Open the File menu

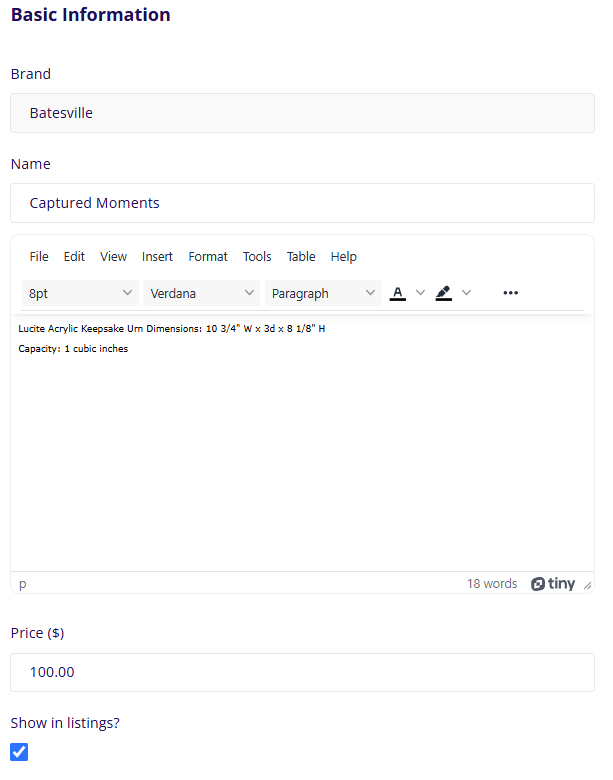pos(39,257)
